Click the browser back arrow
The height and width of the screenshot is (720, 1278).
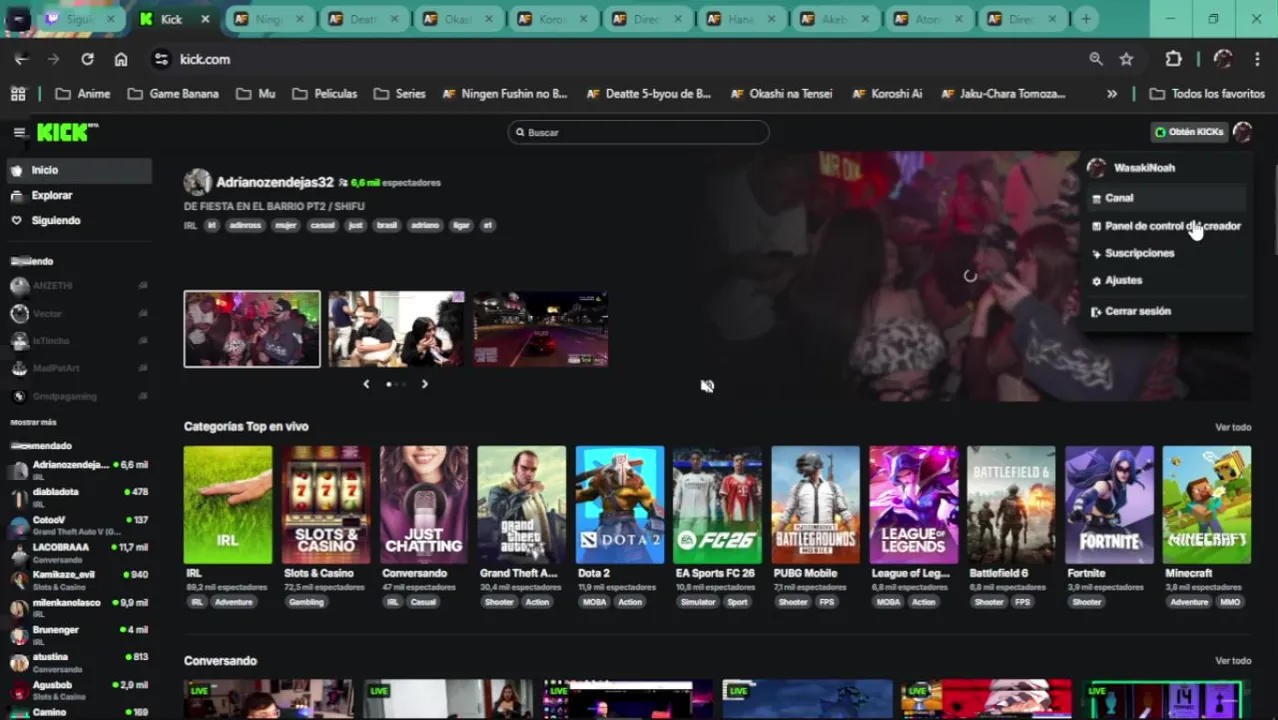21,59
